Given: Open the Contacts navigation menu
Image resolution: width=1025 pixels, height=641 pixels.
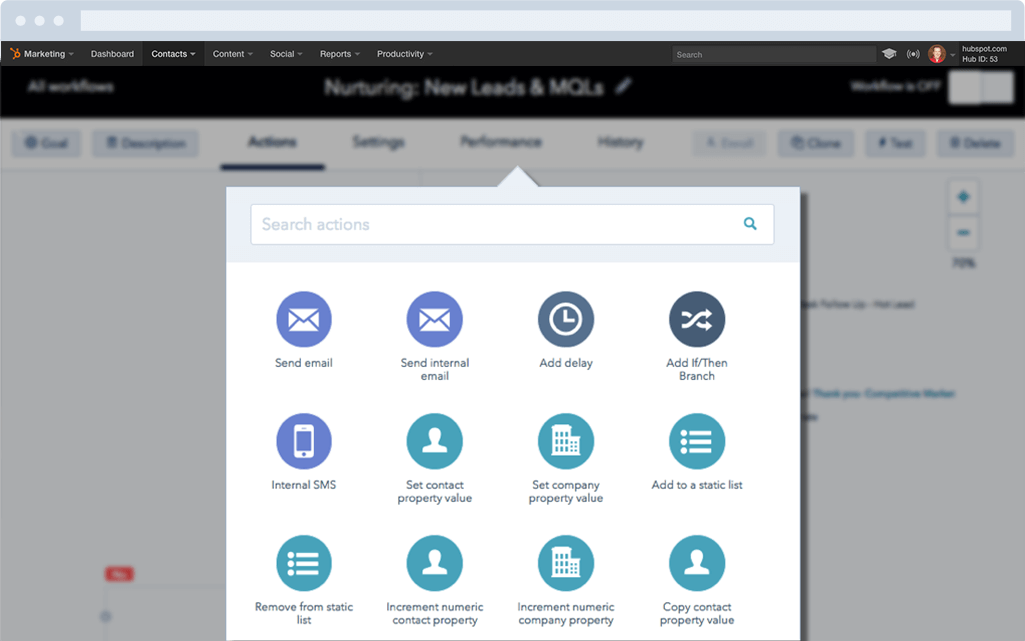Looking at the screenshot, I should pos(172,53).
